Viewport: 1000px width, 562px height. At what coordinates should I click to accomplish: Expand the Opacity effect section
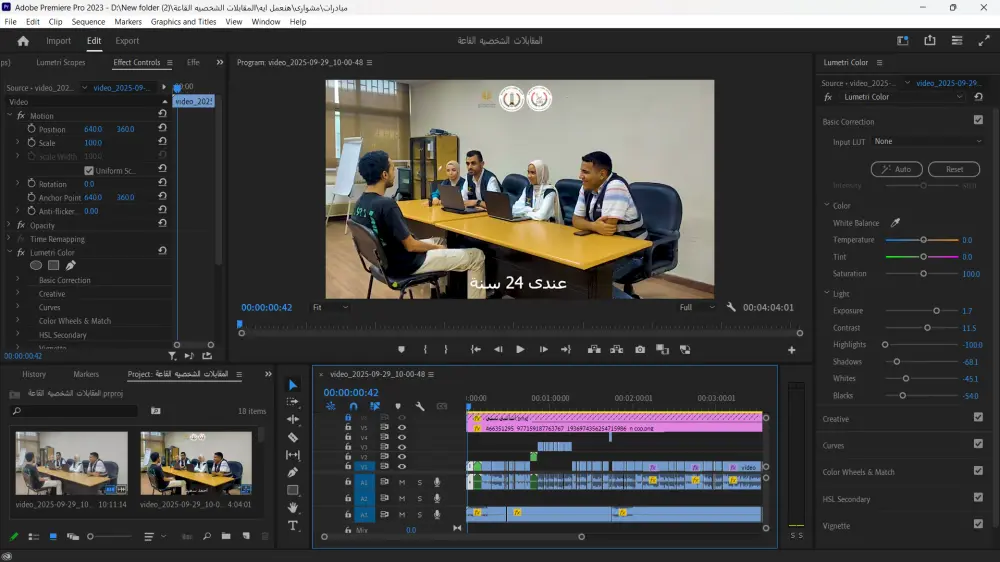9,226
